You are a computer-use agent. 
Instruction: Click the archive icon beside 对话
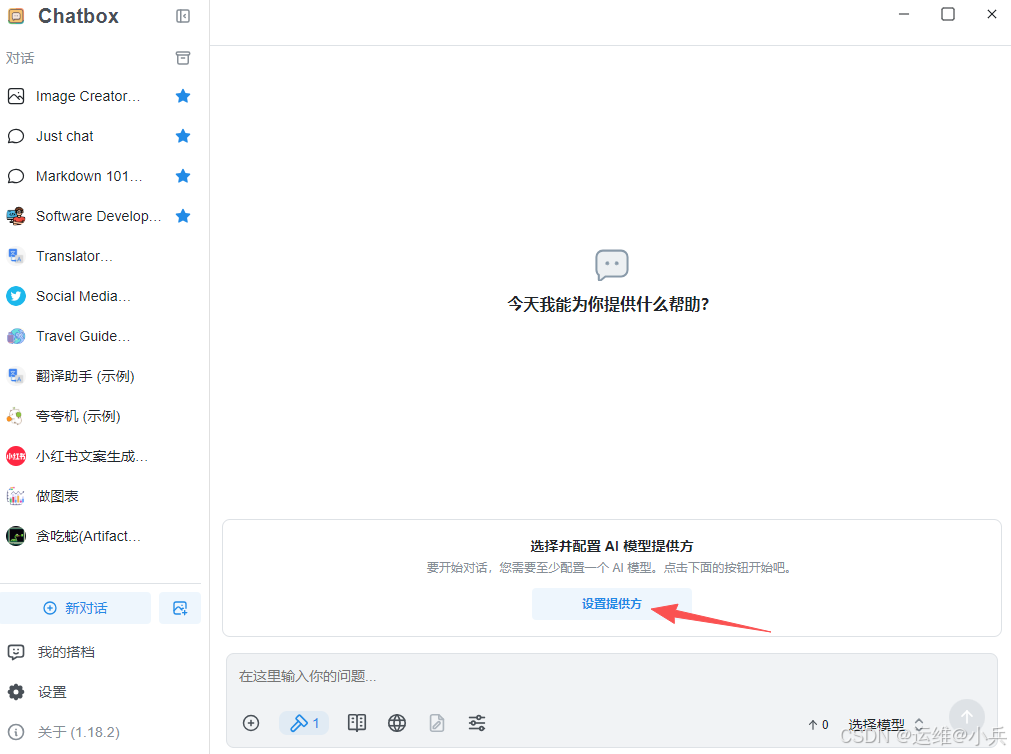pos(183,58)
